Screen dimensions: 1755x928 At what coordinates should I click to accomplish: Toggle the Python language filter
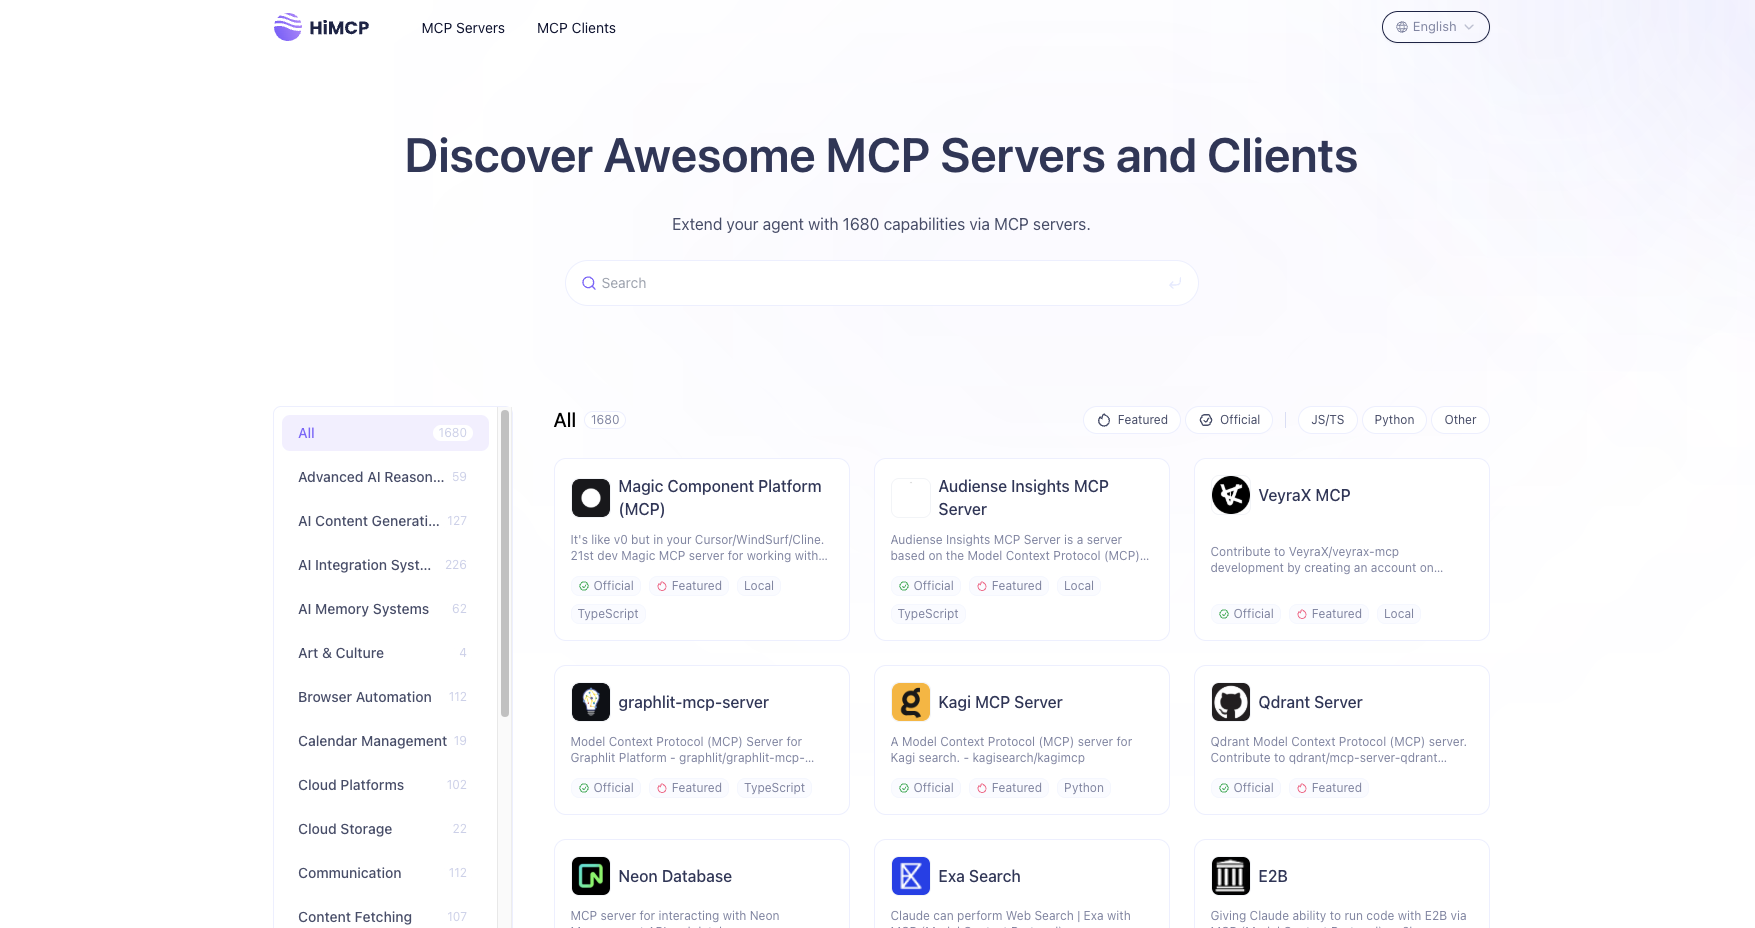(x=1394, y=420)
